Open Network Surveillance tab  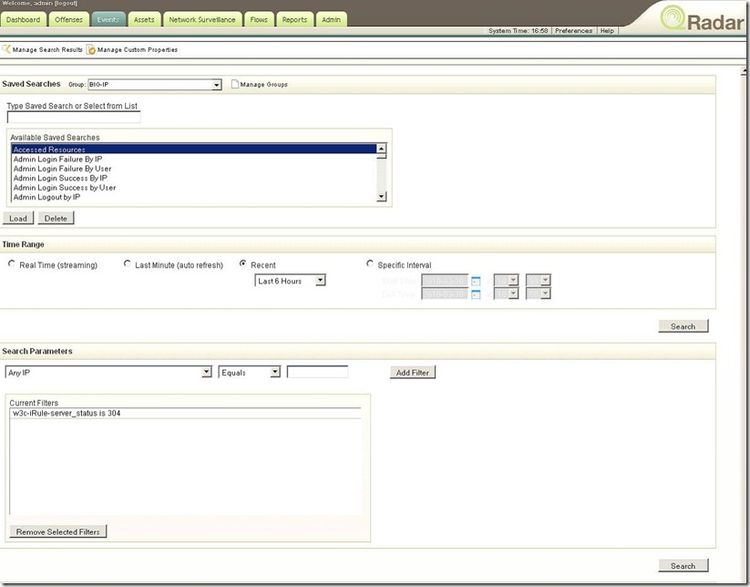pyautogui.click(x=202, y=20)
